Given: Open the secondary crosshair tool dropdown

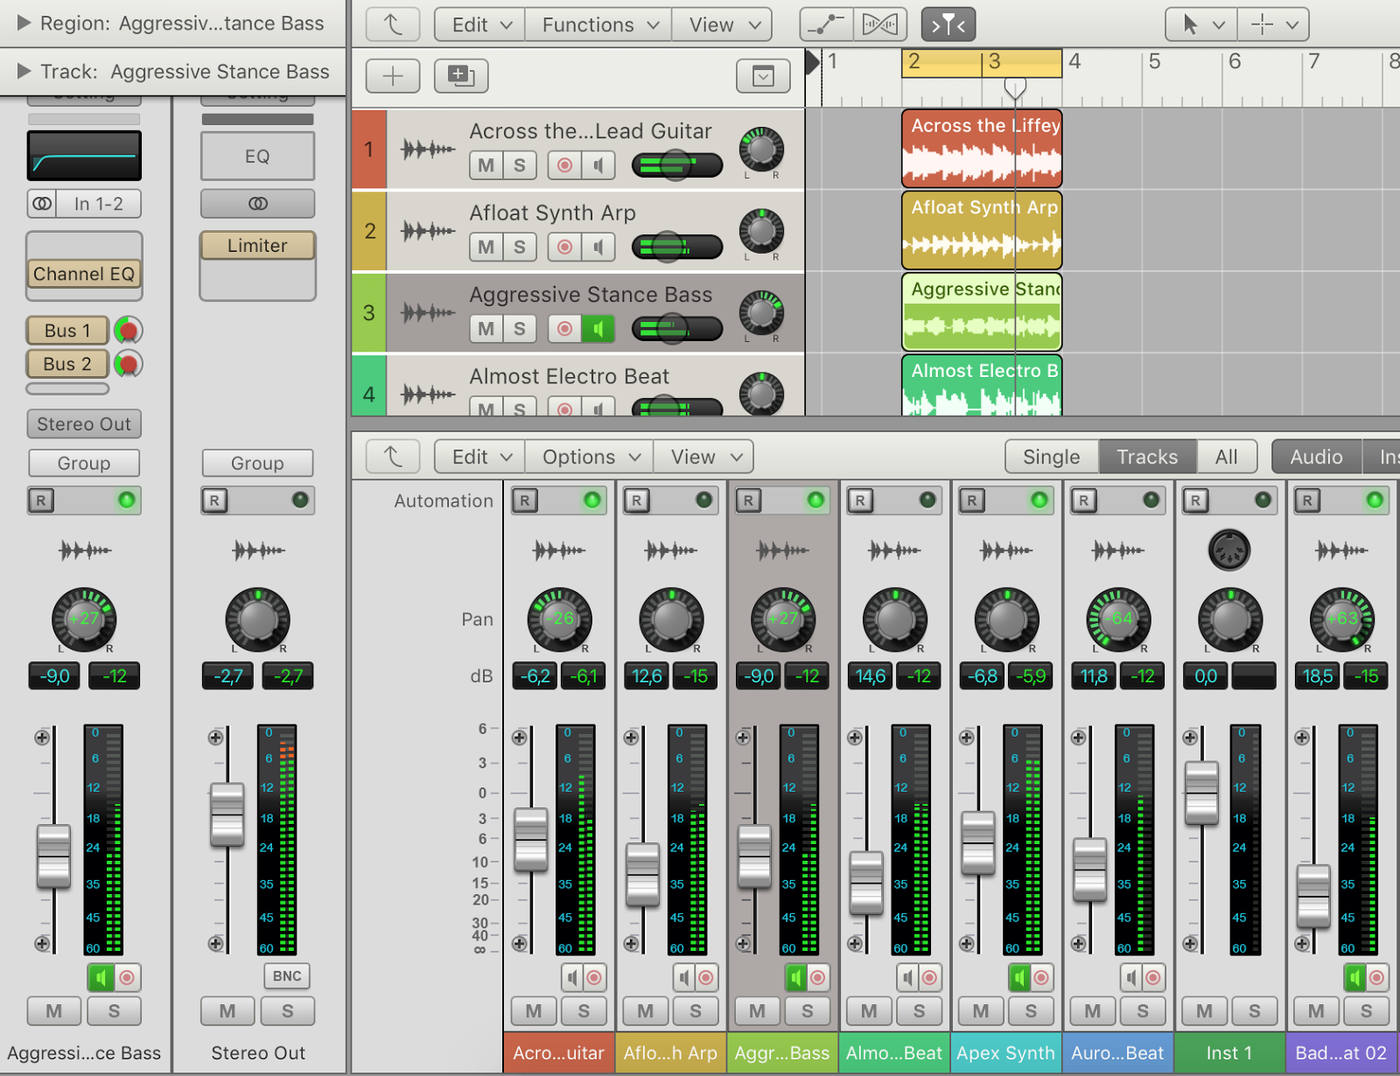Looking at the screenshot, I should [x=1273, y=24].
